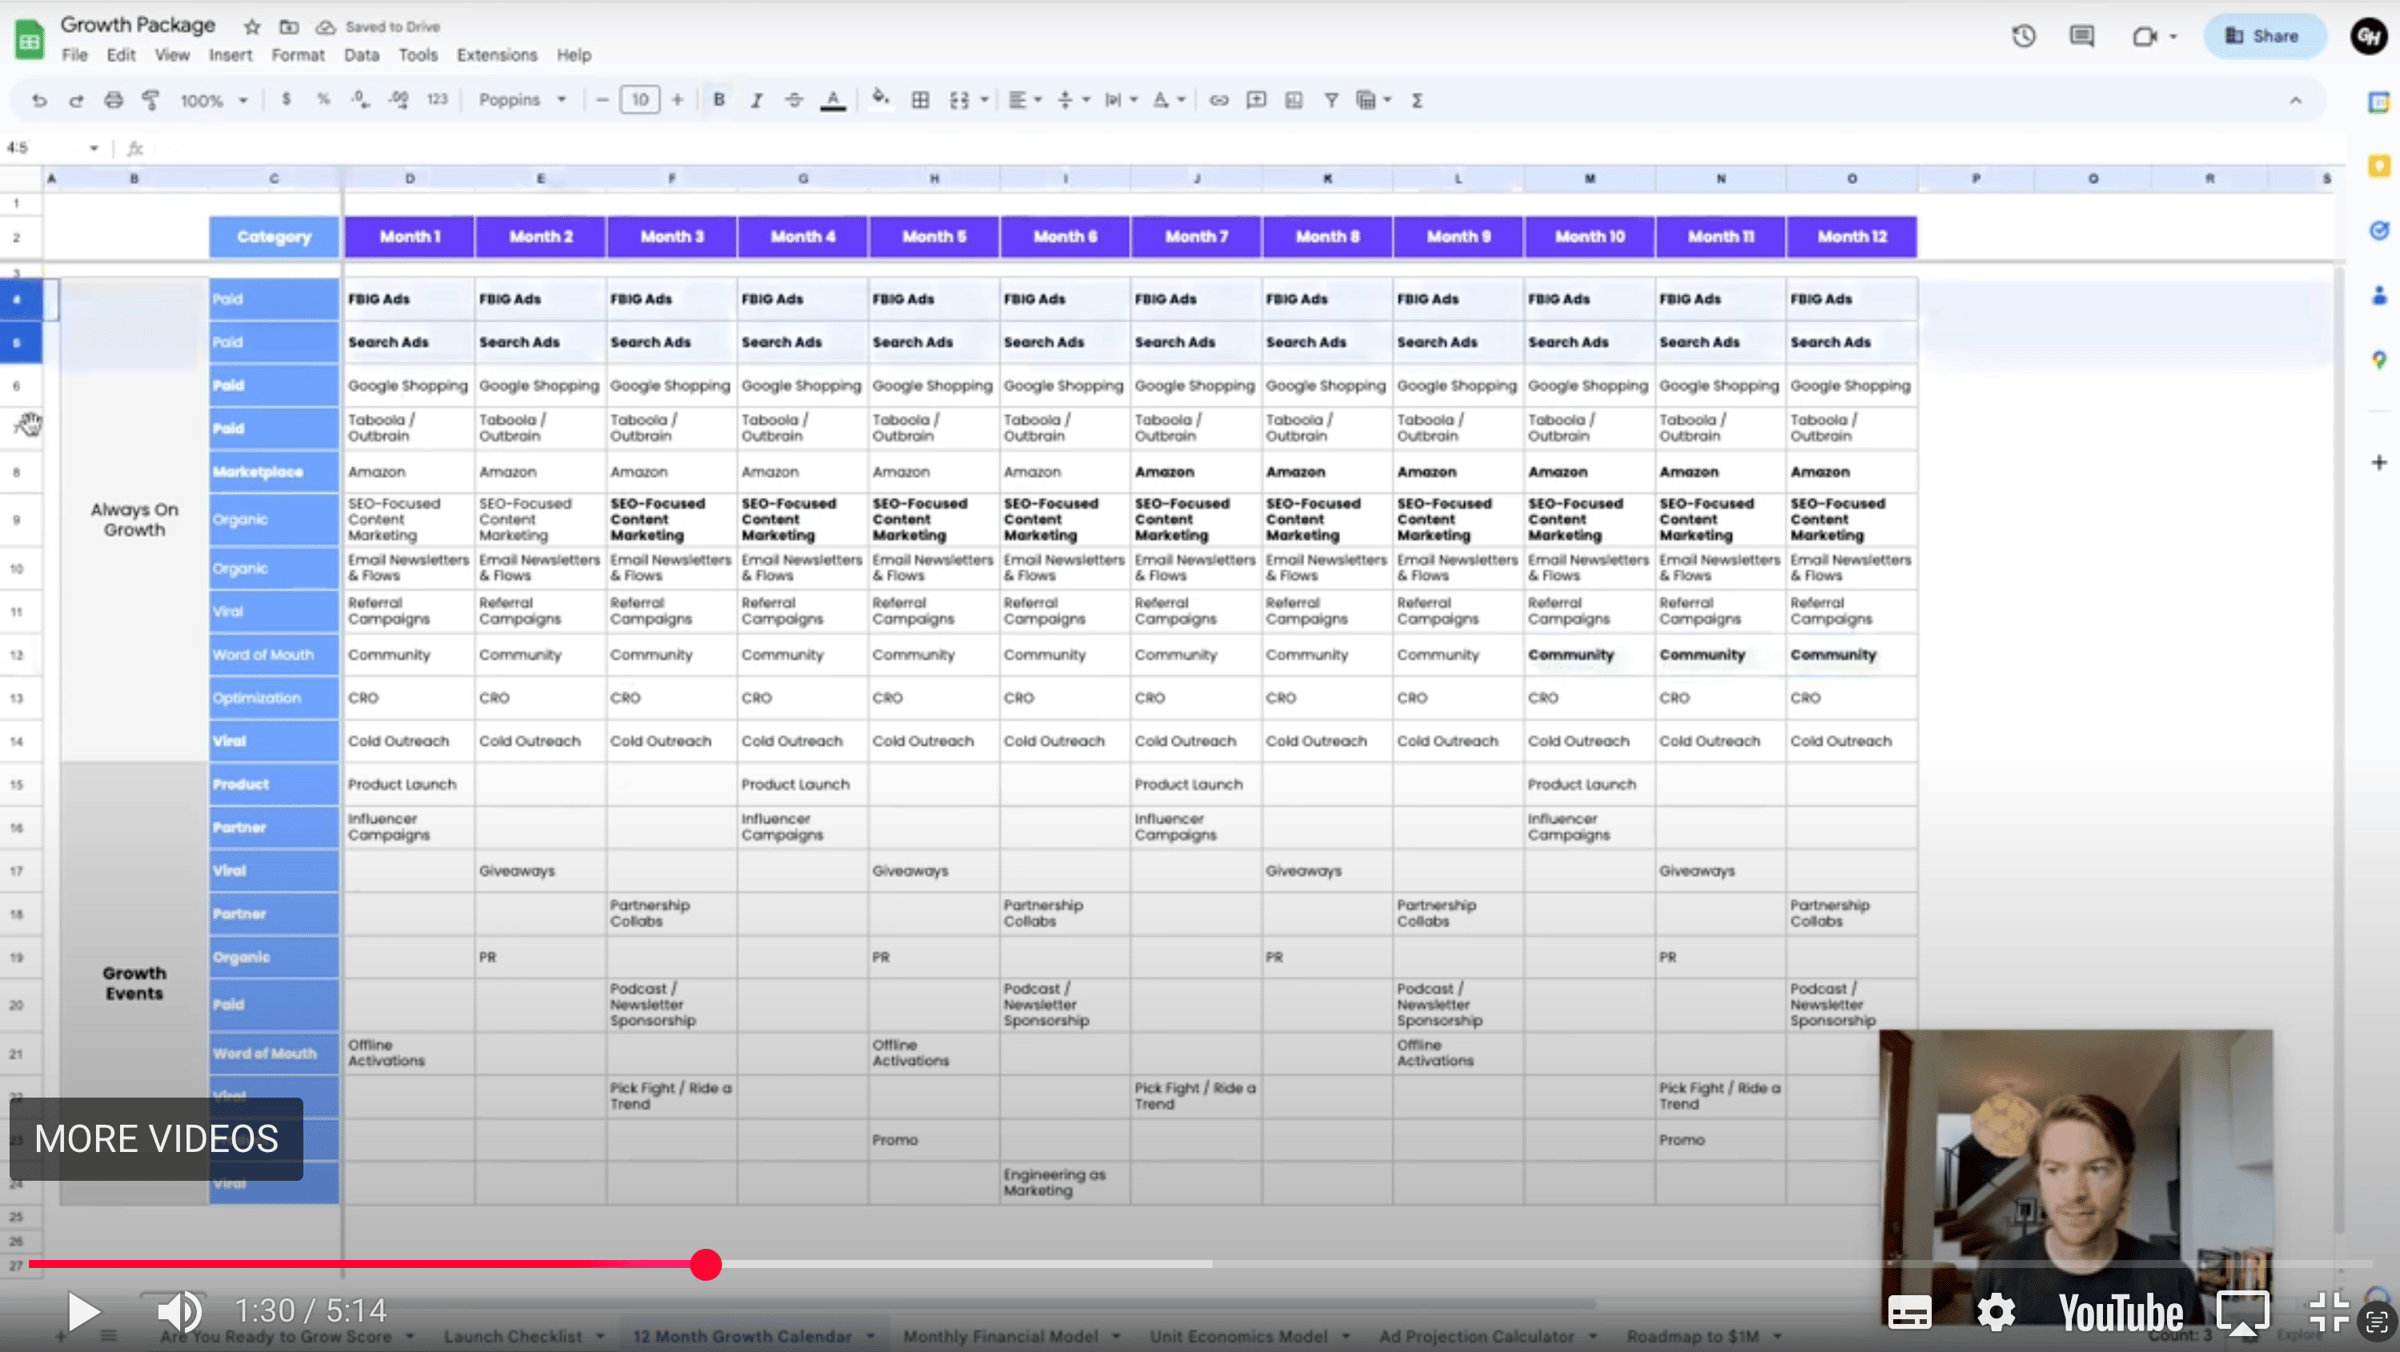Select the Paint format tool
2400x1352 pixels.
(x=150, y=100)
